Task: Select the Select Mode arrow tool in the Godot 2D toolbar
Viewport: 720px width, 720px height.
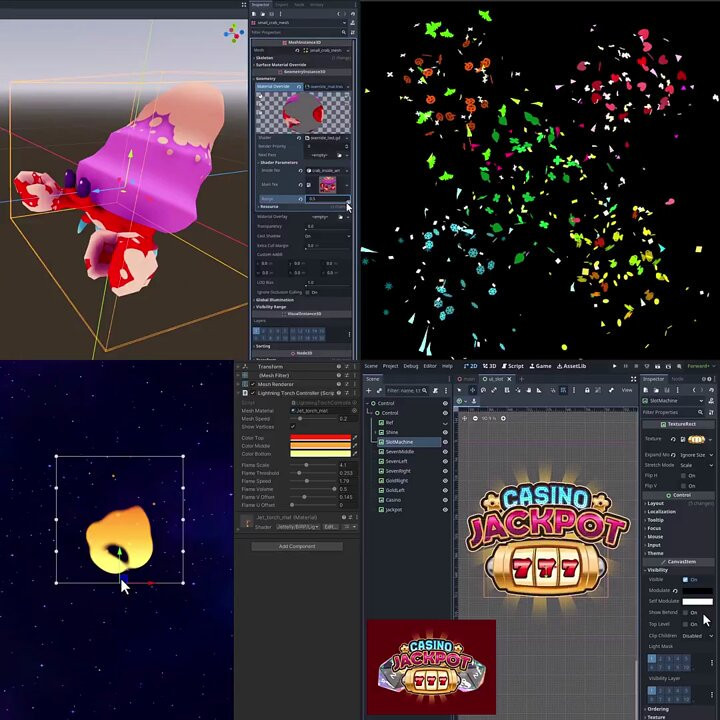Action: pos(460,390)
